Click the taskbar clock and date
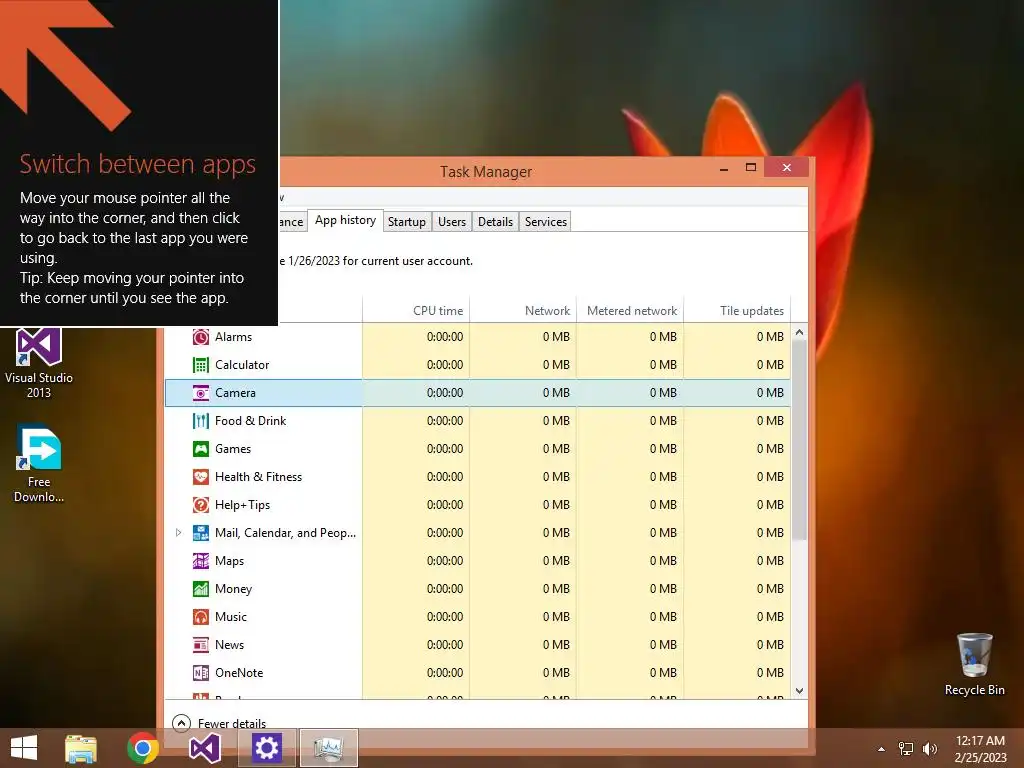The width and height of the screenshot is (1024, 768). pyautogui.click(x=980, y=749)
